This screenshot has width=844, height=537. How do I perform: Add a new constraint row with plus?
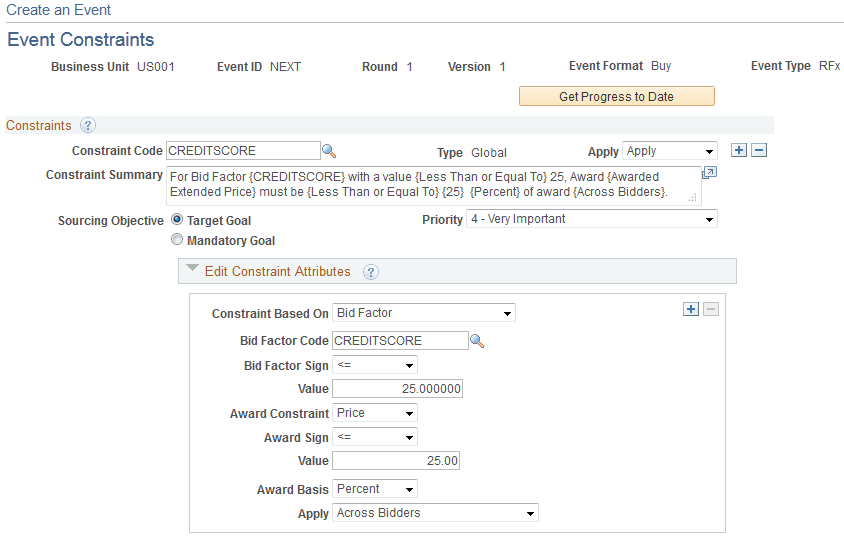(739, 150)
